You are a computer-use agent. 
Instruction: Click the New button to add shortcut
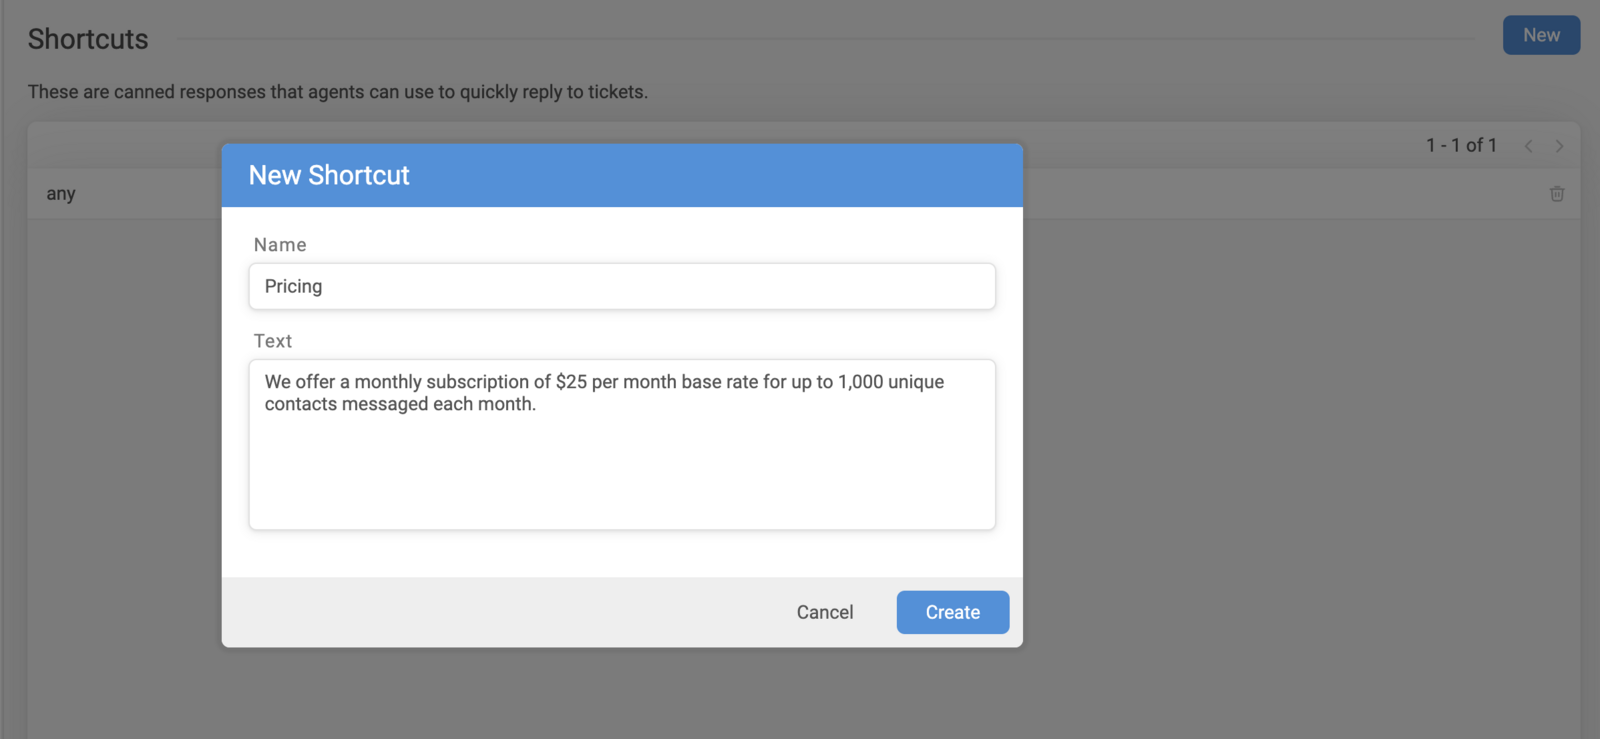click(x=1541, y=35)
